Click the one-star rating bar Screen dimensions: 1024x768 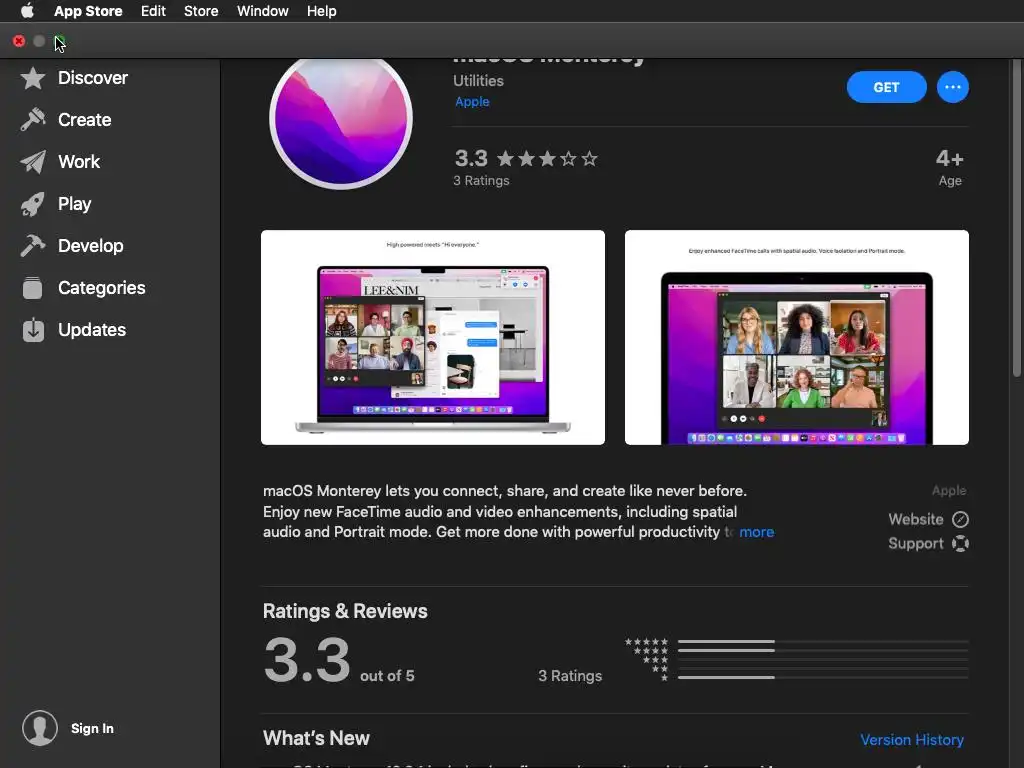click(x=823, y=678)
